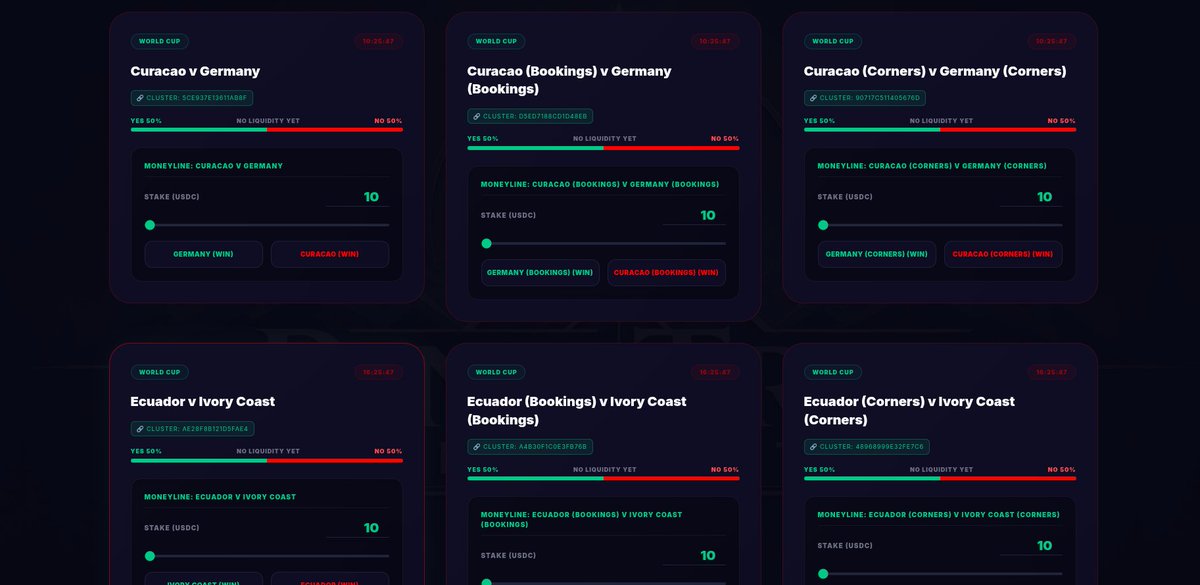Choose Curacao (Bookings) (Win) button
This screenshot has height=585, width=1200.
click(666, 272)
